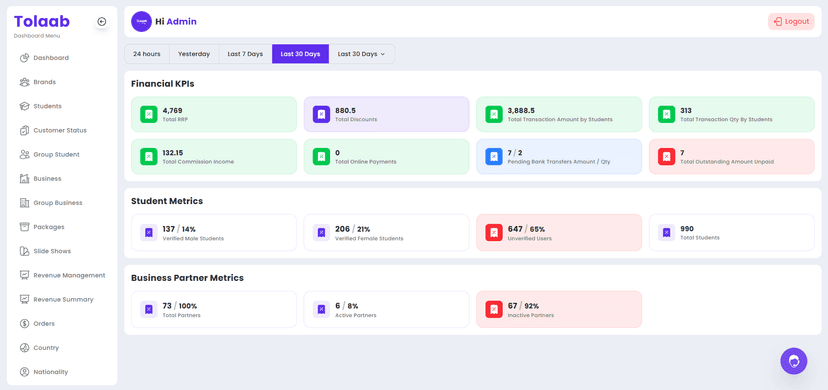Image resolution: width=828 pixels, height=390 pixels.
Task: Click the Customer Status icon
Action: click(24, 130)
